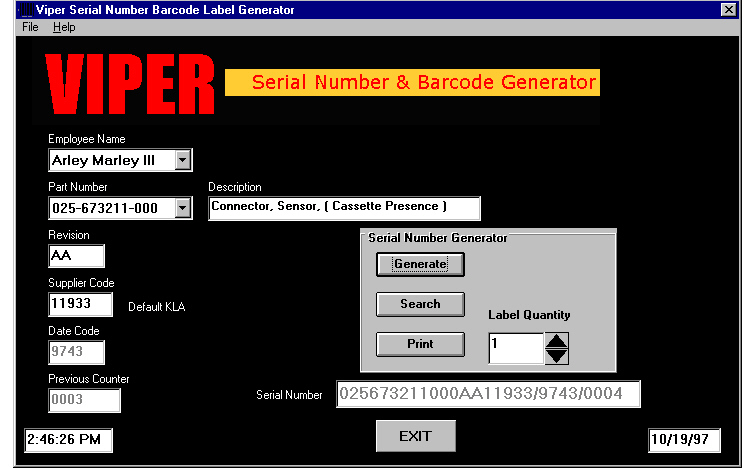Click the date display 10/19/97
This screenshot has height=468, width=756.
[x=685, y=440]
